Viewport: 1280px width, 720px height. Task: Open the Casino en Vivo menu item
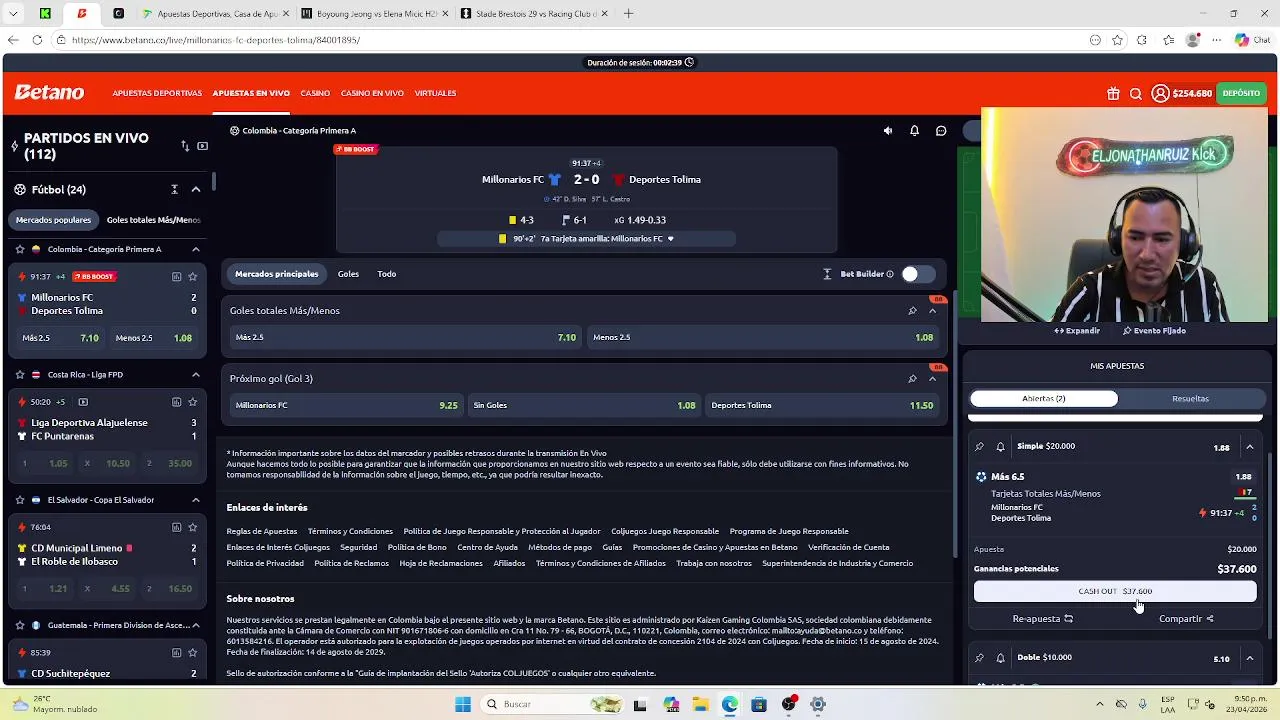pyautogui.click(x=372, y=93)
